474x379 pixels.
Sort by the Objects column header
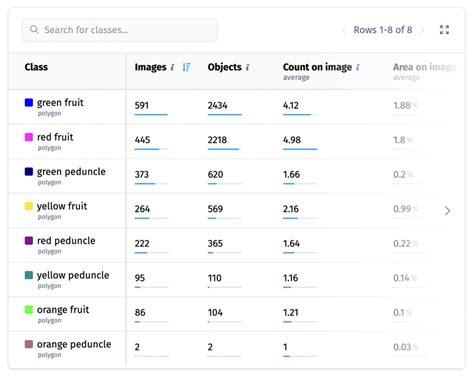point(225,67)
